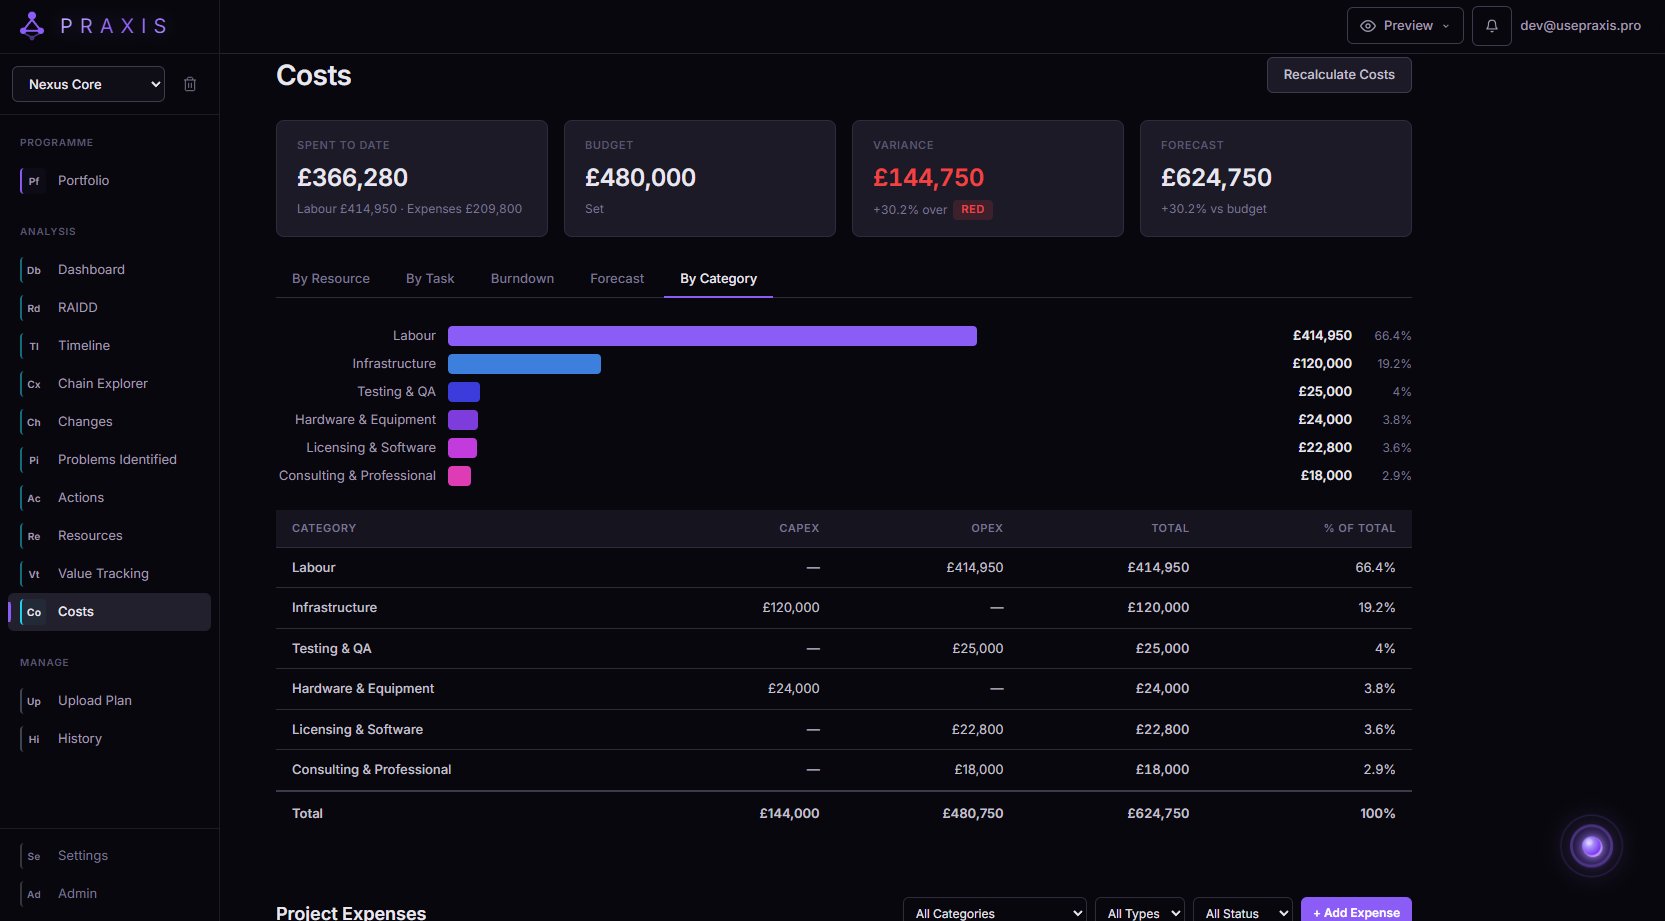Open Dashboard via its Db icon

click(34, 270)
